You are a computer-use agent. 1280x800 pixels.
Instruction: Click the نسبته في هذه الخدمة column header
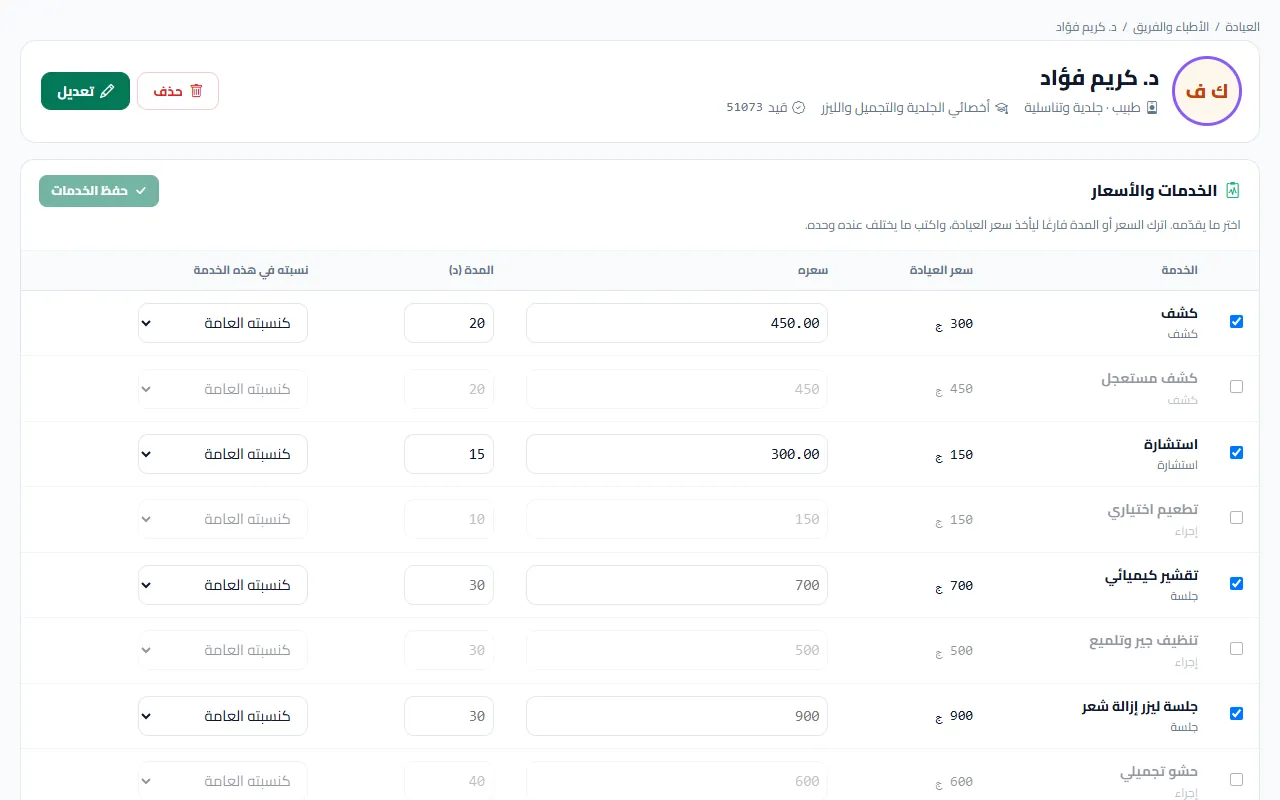coord(251,270)
